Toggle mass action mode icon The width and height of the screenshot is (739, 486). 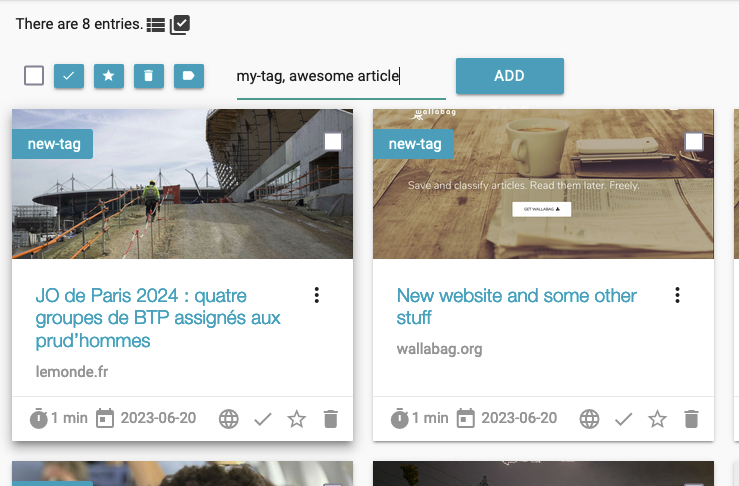point(180,25)
